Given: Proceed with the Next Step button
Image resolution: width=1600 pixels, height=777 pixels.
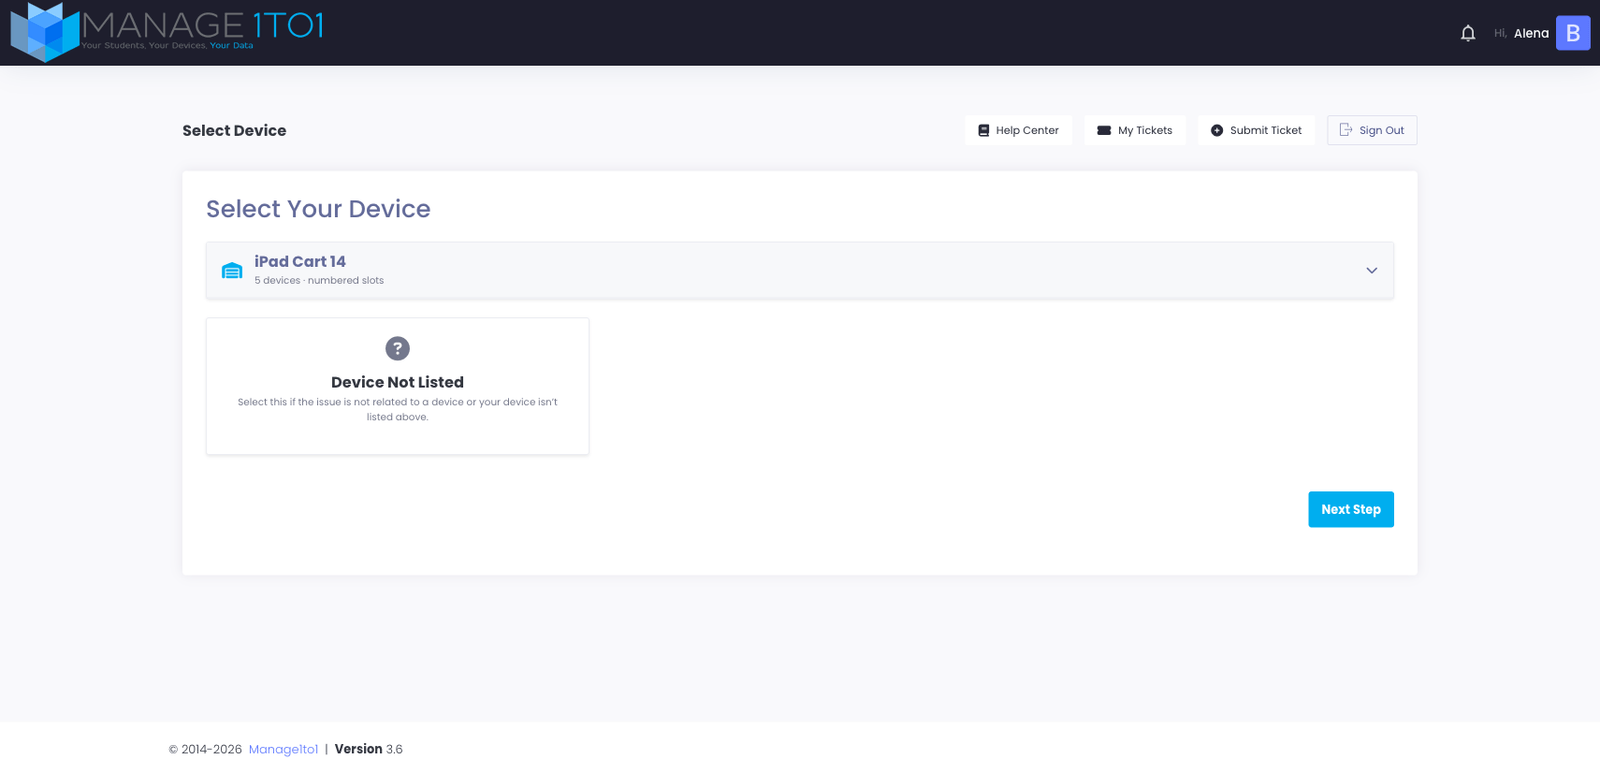Looking at the screenshot, I should (1351, 509).
